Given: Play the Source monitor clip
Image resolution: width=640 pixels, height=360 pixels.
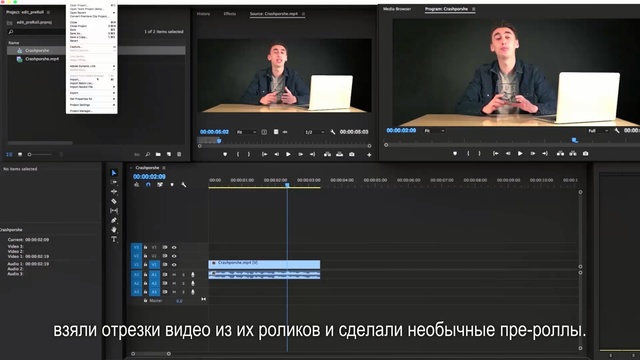Looking at the screenshot, I should 288,154.
